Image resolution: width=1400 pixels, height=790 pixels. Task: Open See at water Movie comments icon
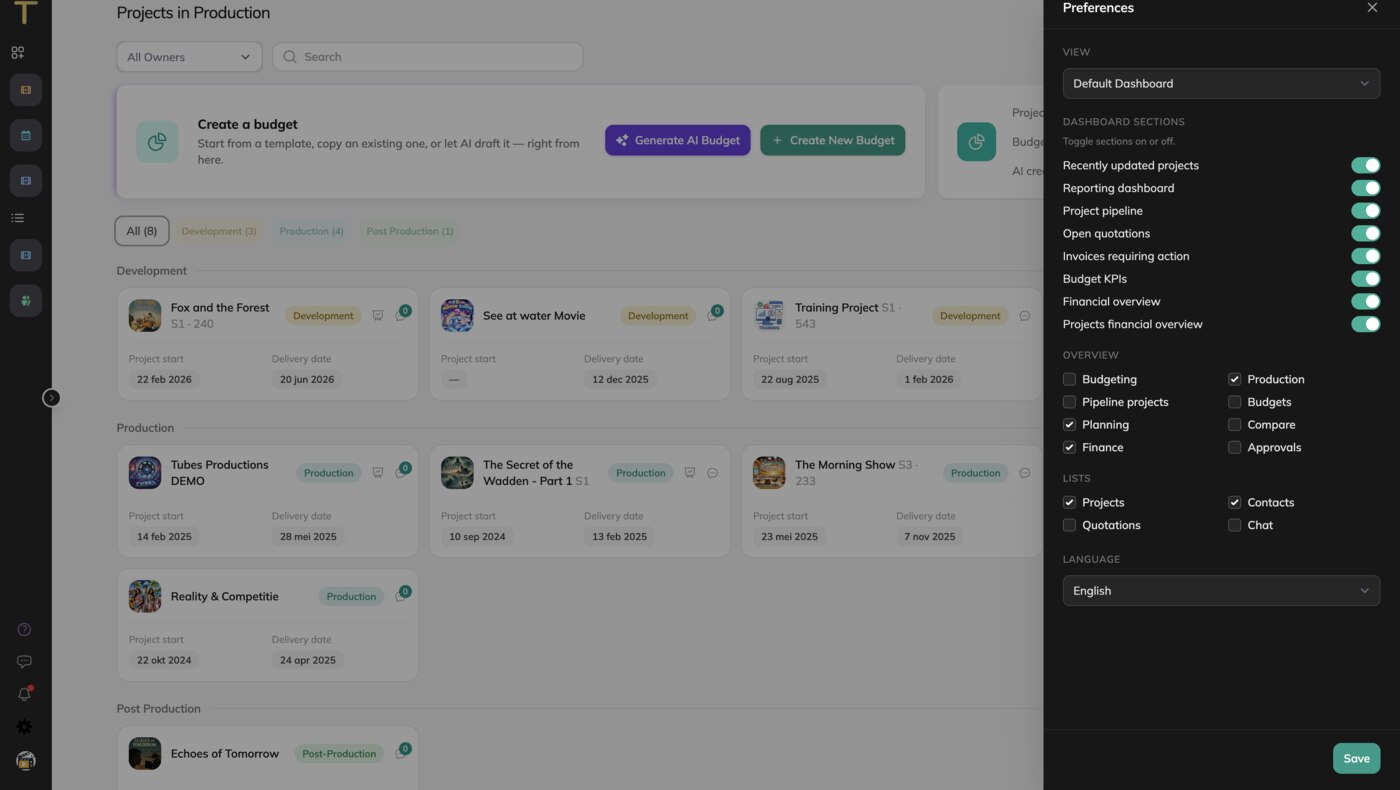click(714, 314)
